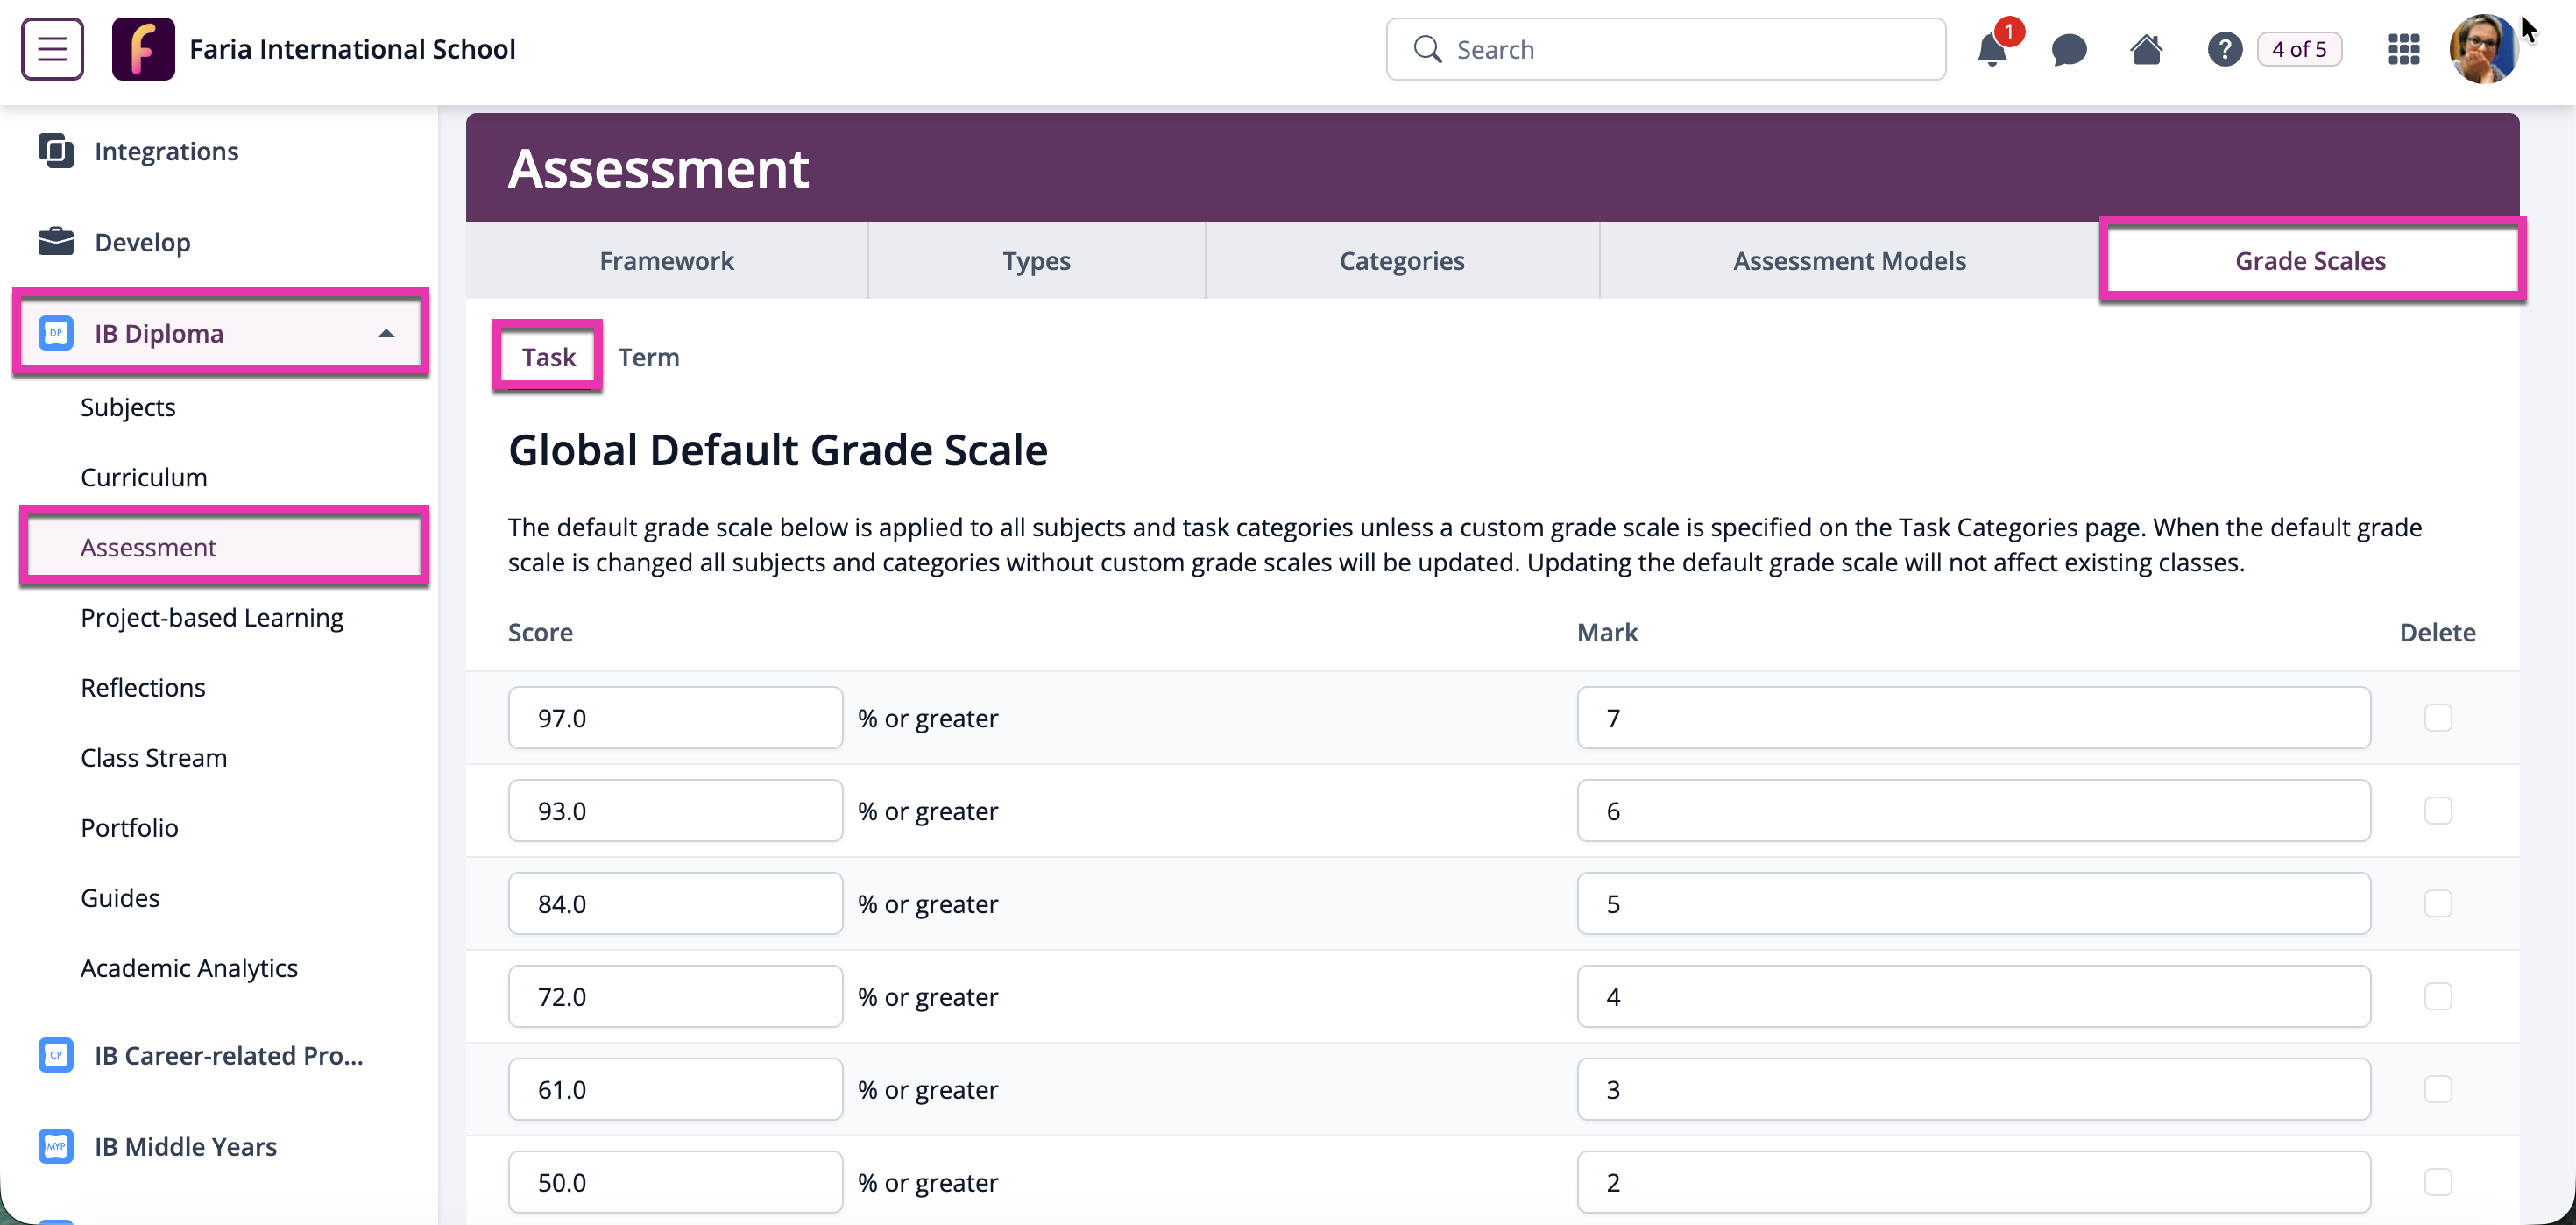Viewport: 2576px width, 1225px height.
Task: Open Guides in sidebar
Action: (x=120, y=897)
